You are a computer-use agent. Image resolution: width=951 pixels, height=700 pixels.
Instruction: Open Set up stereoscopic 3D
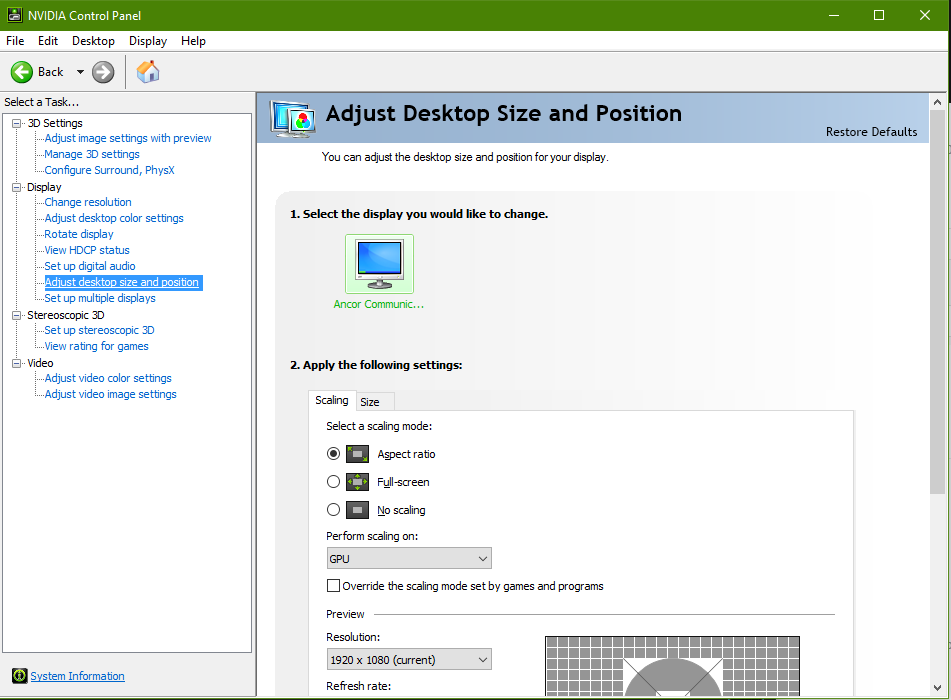[99, 330]
